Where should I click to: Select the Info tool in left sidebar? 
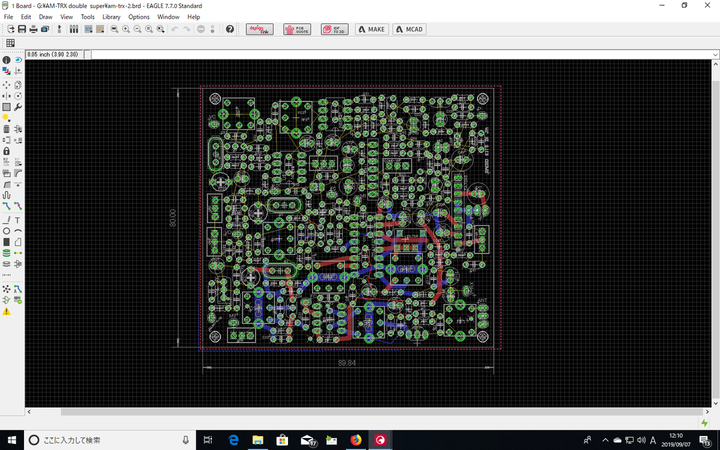[6, 61]
